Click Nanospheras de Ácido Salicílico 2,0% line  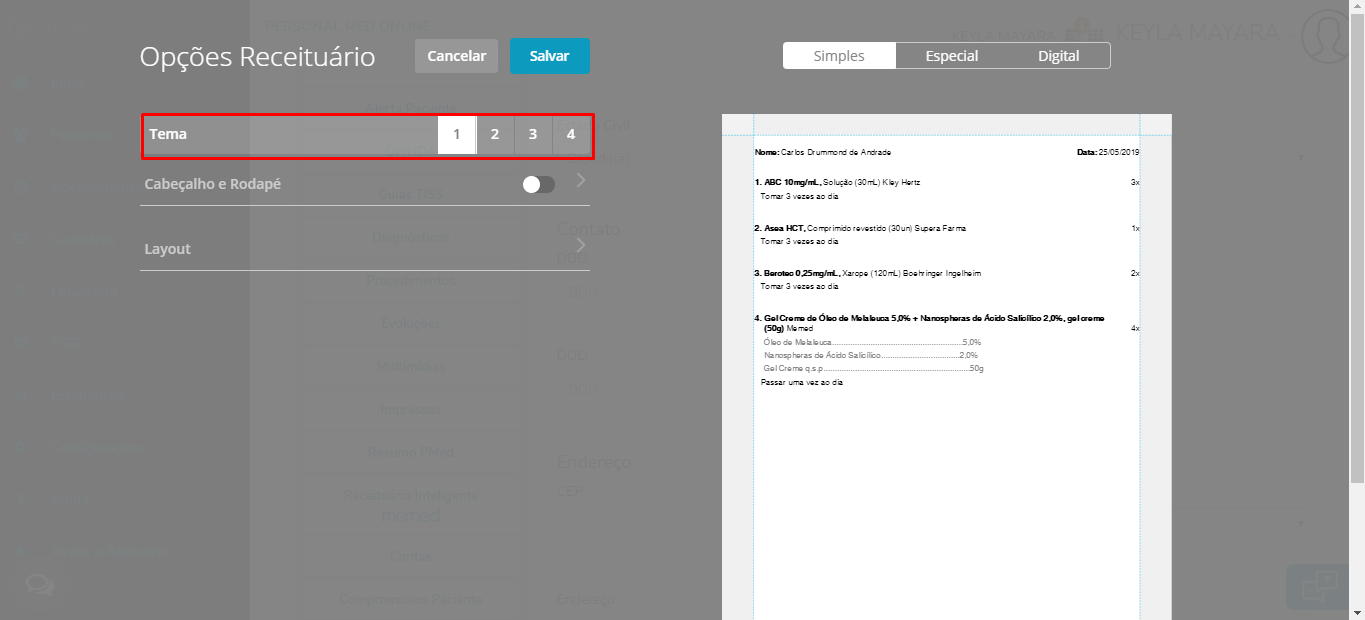[870, 355]
